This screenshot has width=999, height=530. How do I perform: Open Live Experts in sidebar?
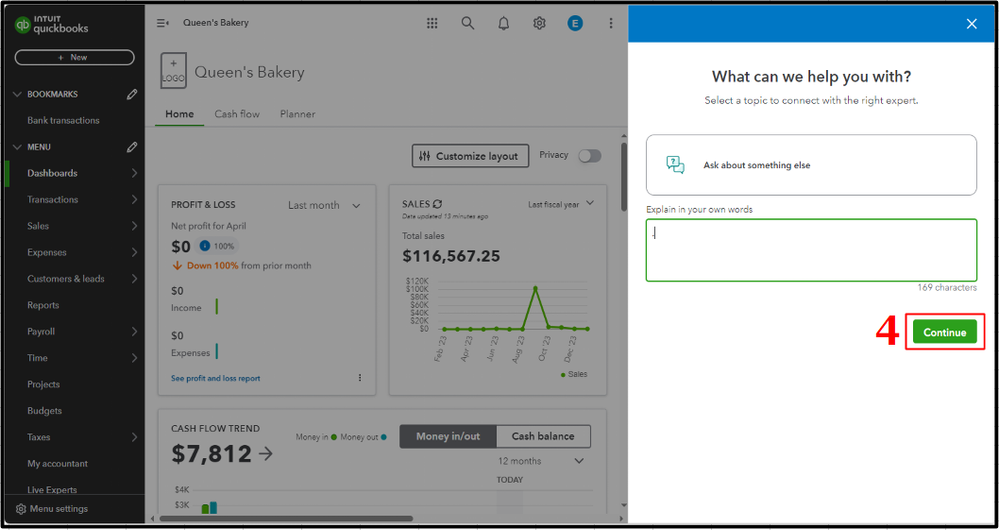(x=52, y=490)
